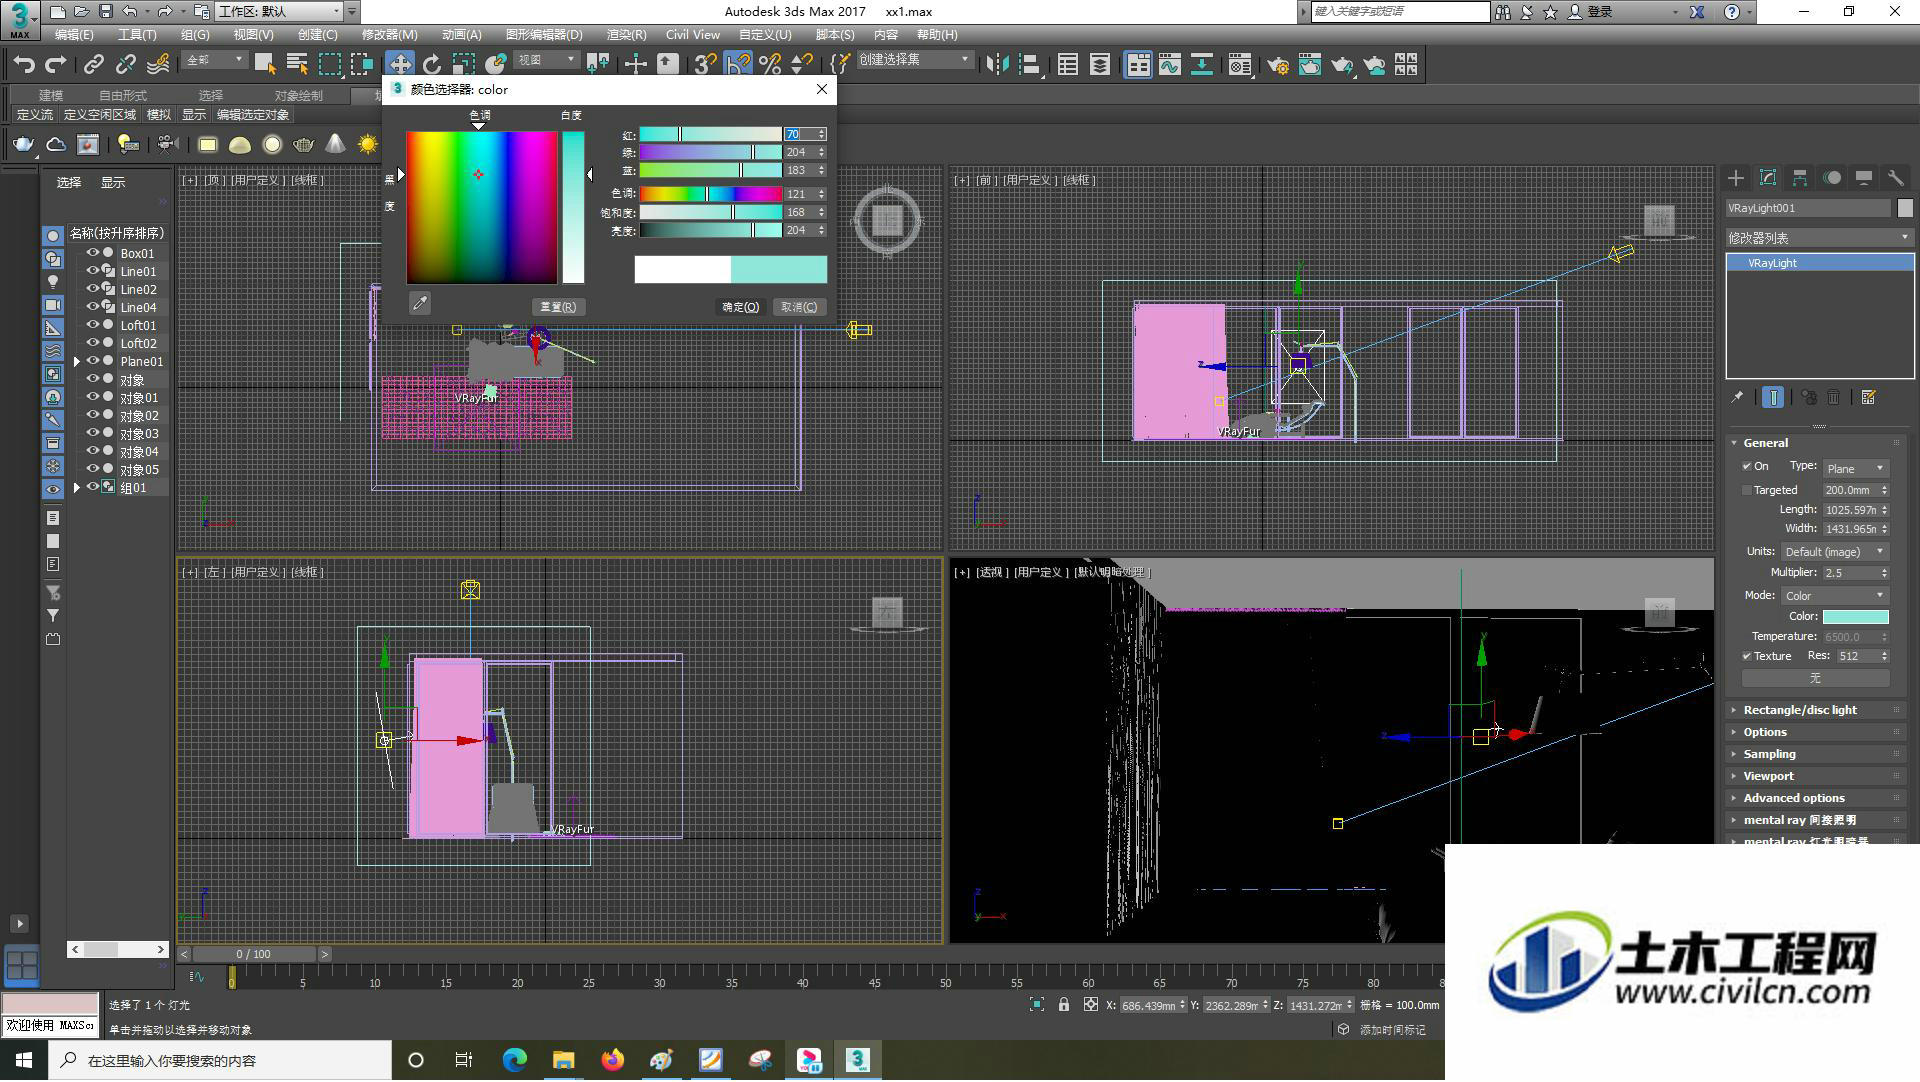The image size is (1920, 1082).
Task: Click the 登录 sign-in link
Action: click(x=1600, y=12)
